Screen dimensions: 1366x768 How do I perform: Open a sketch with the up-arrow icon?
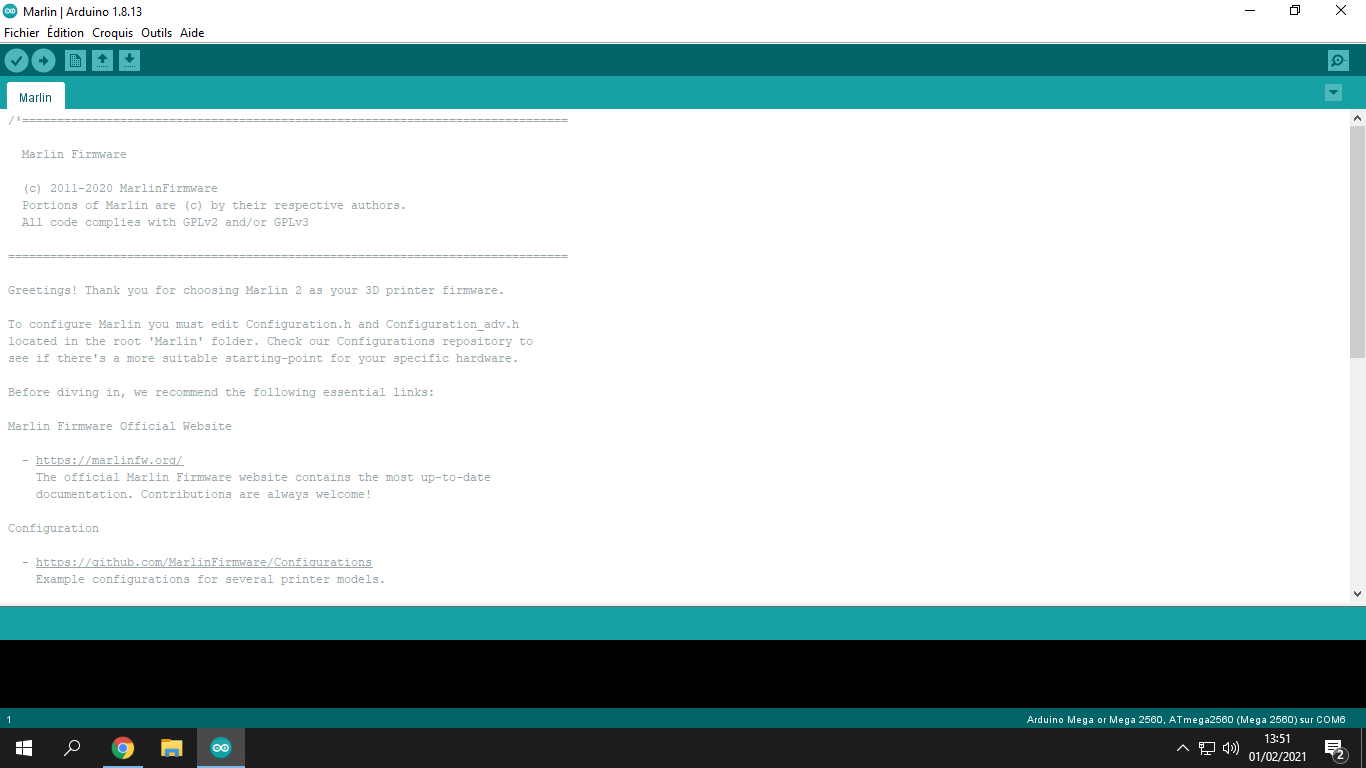pyautogui.click(x=102, y=61)
